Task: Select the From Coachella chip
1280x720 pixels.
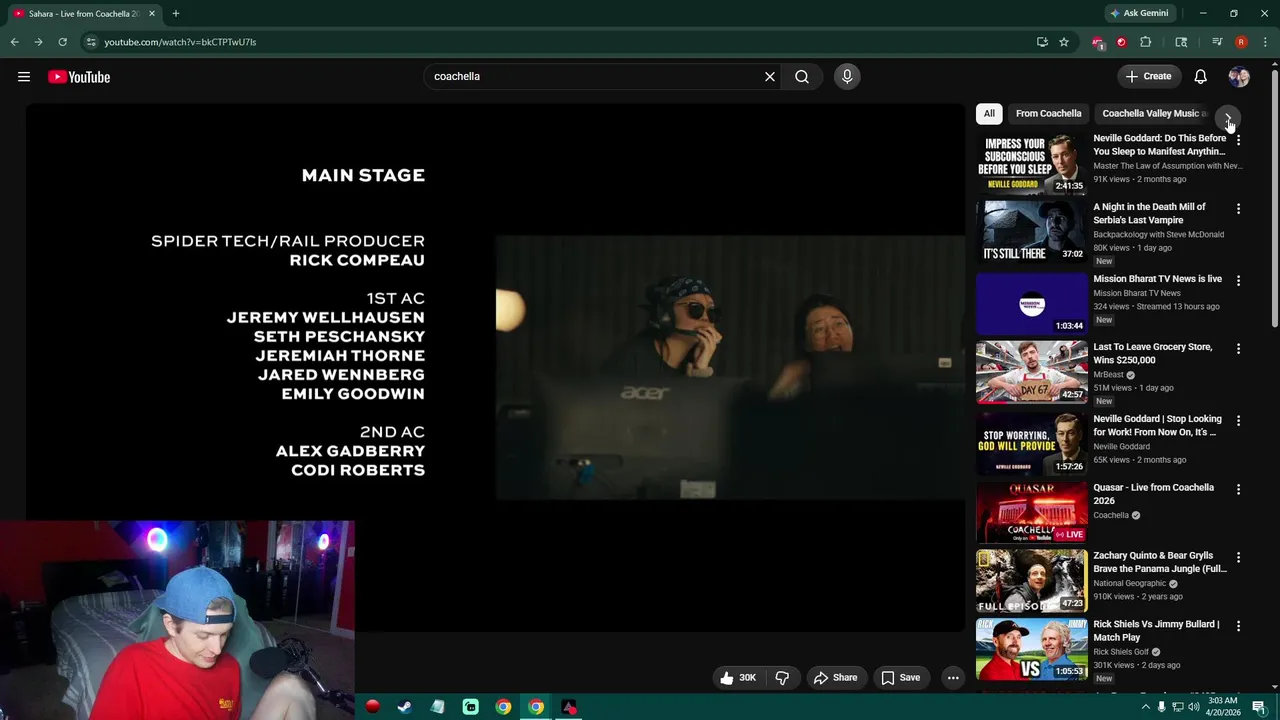Action: 1048,114
